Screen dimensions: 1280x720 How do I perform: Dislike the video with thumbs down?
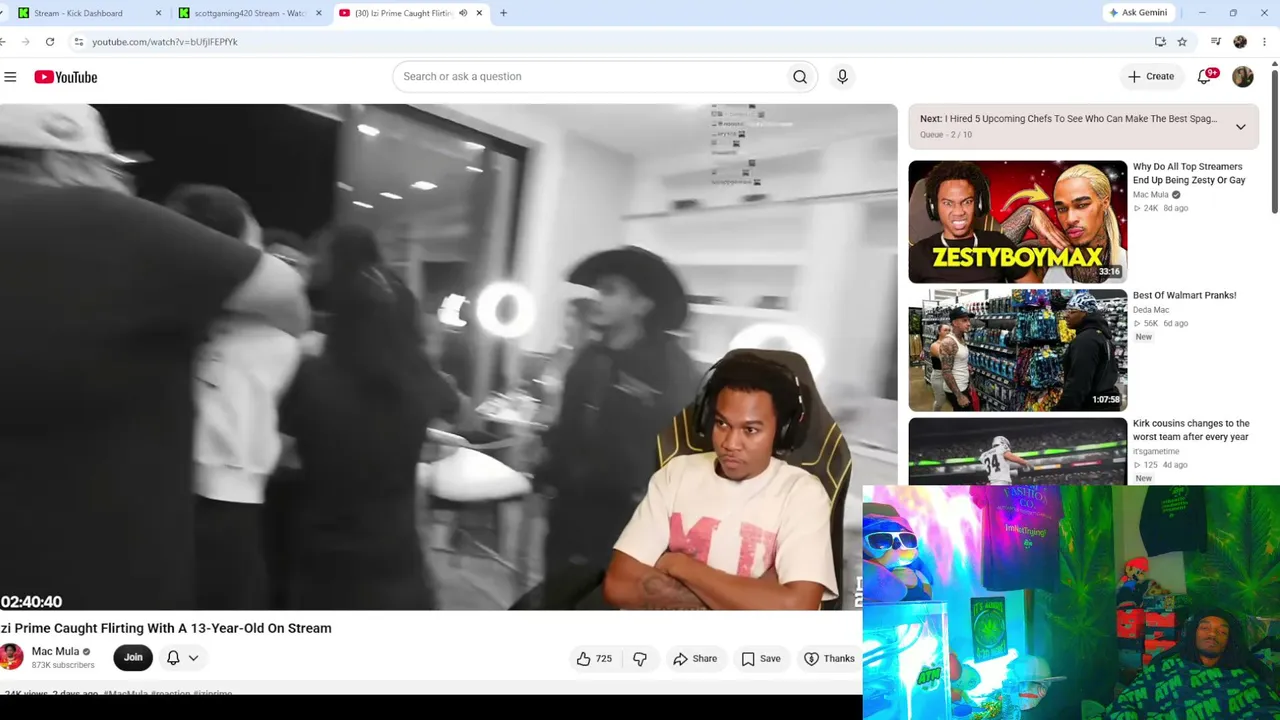pyautogui.click(x=640, y=658)
